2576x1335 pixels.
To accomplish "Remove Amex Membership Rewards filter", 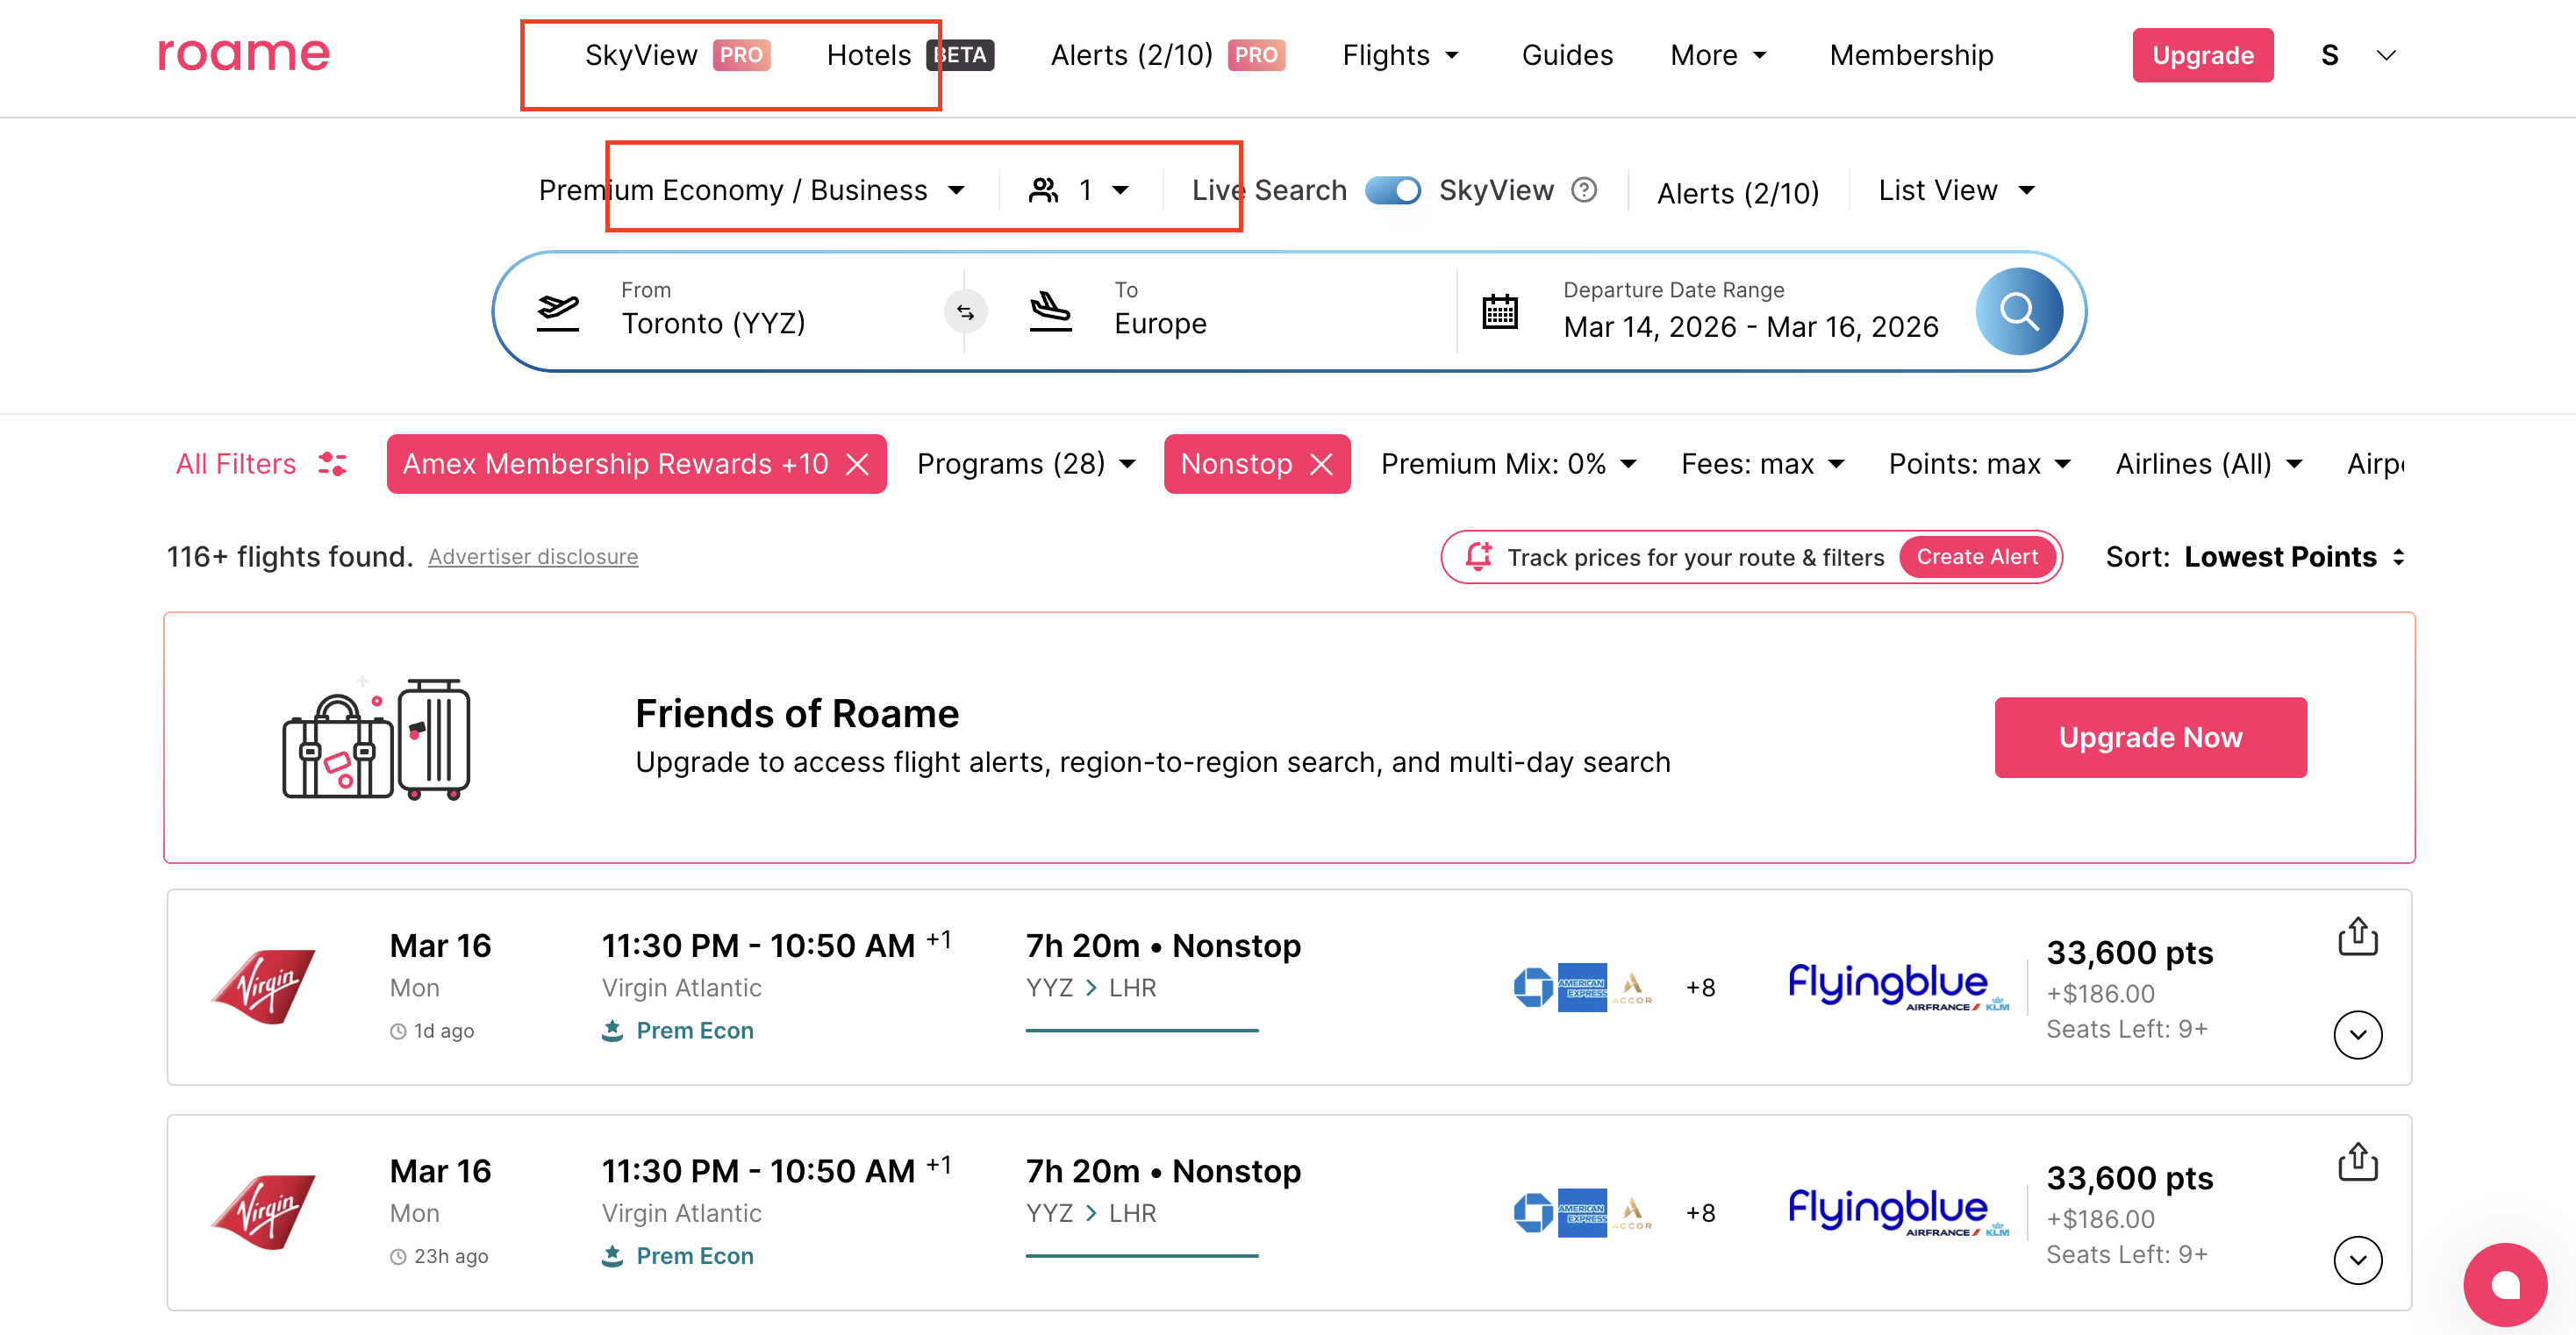I will click(x=857, y=464).
